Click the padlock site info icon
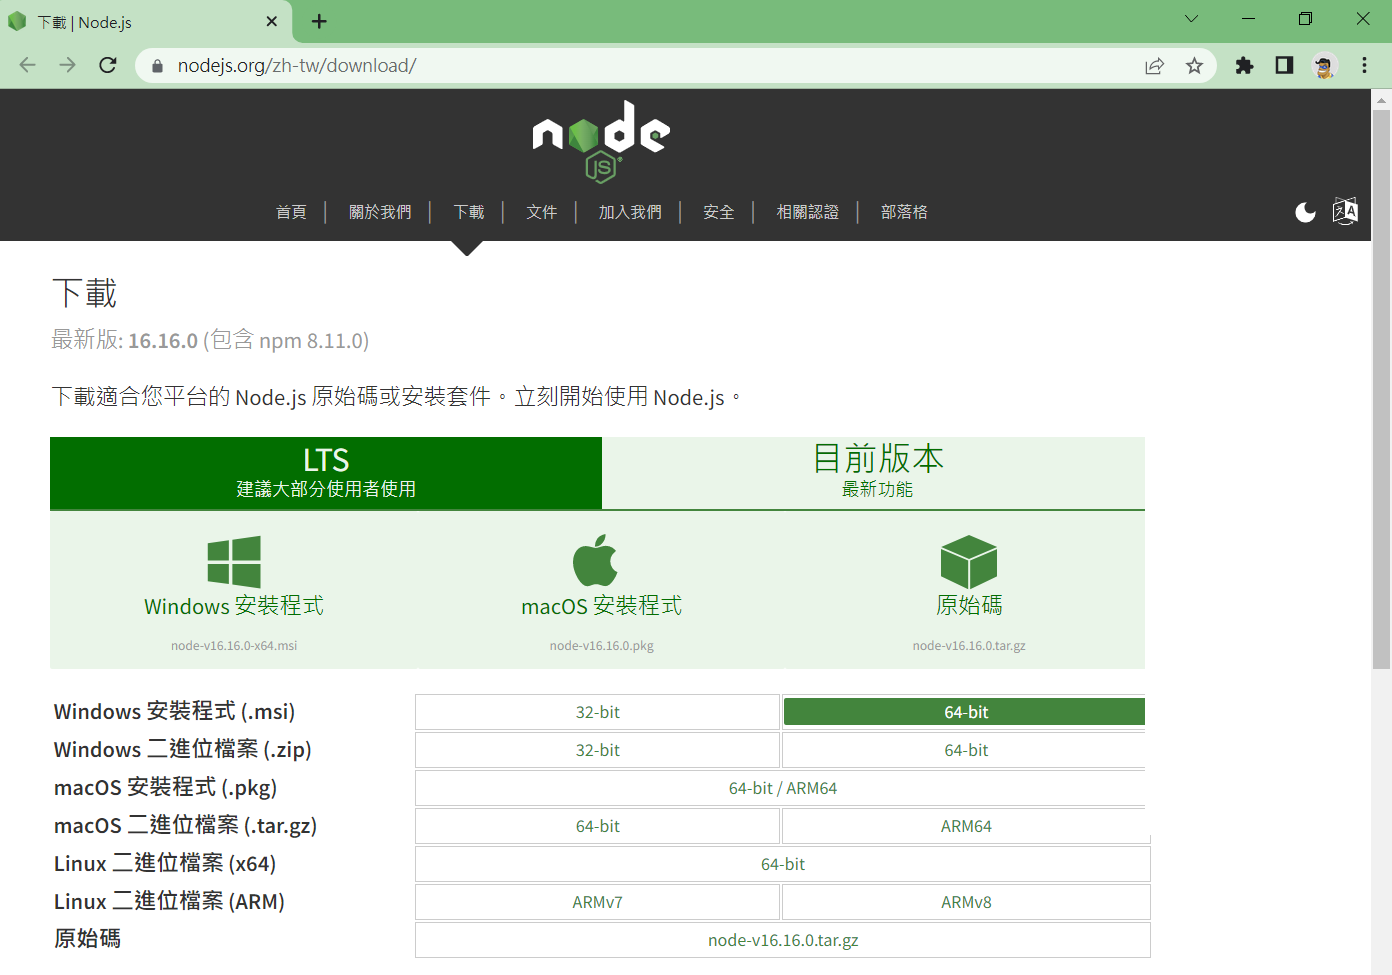 click(157, 66)
